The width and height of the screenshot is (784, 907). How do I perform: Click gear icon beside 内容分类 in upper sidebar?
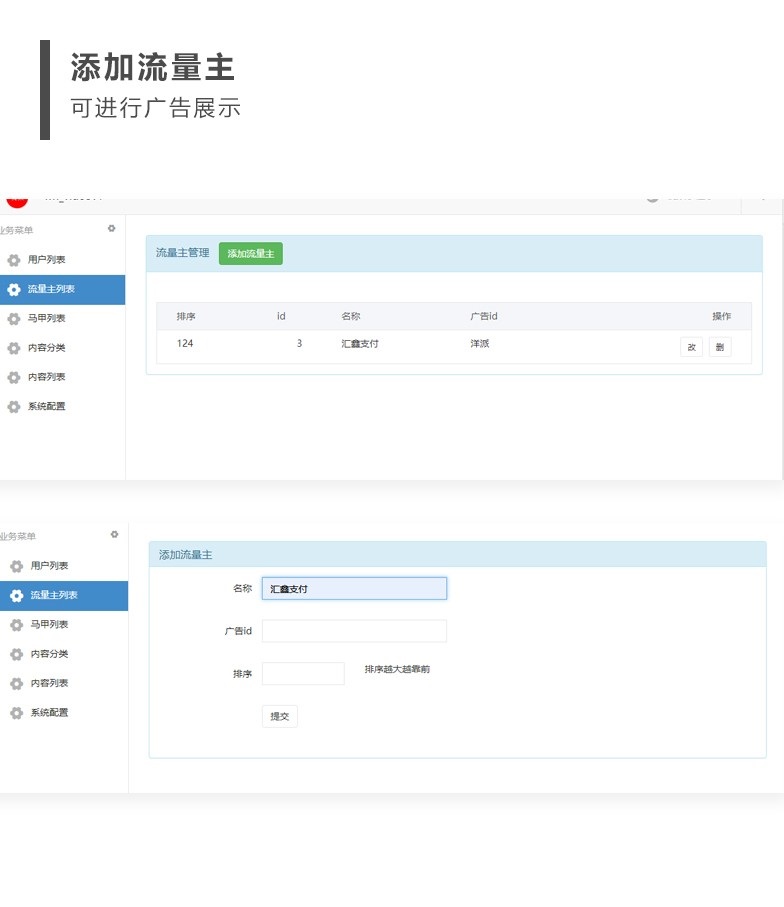click(14, 348)
